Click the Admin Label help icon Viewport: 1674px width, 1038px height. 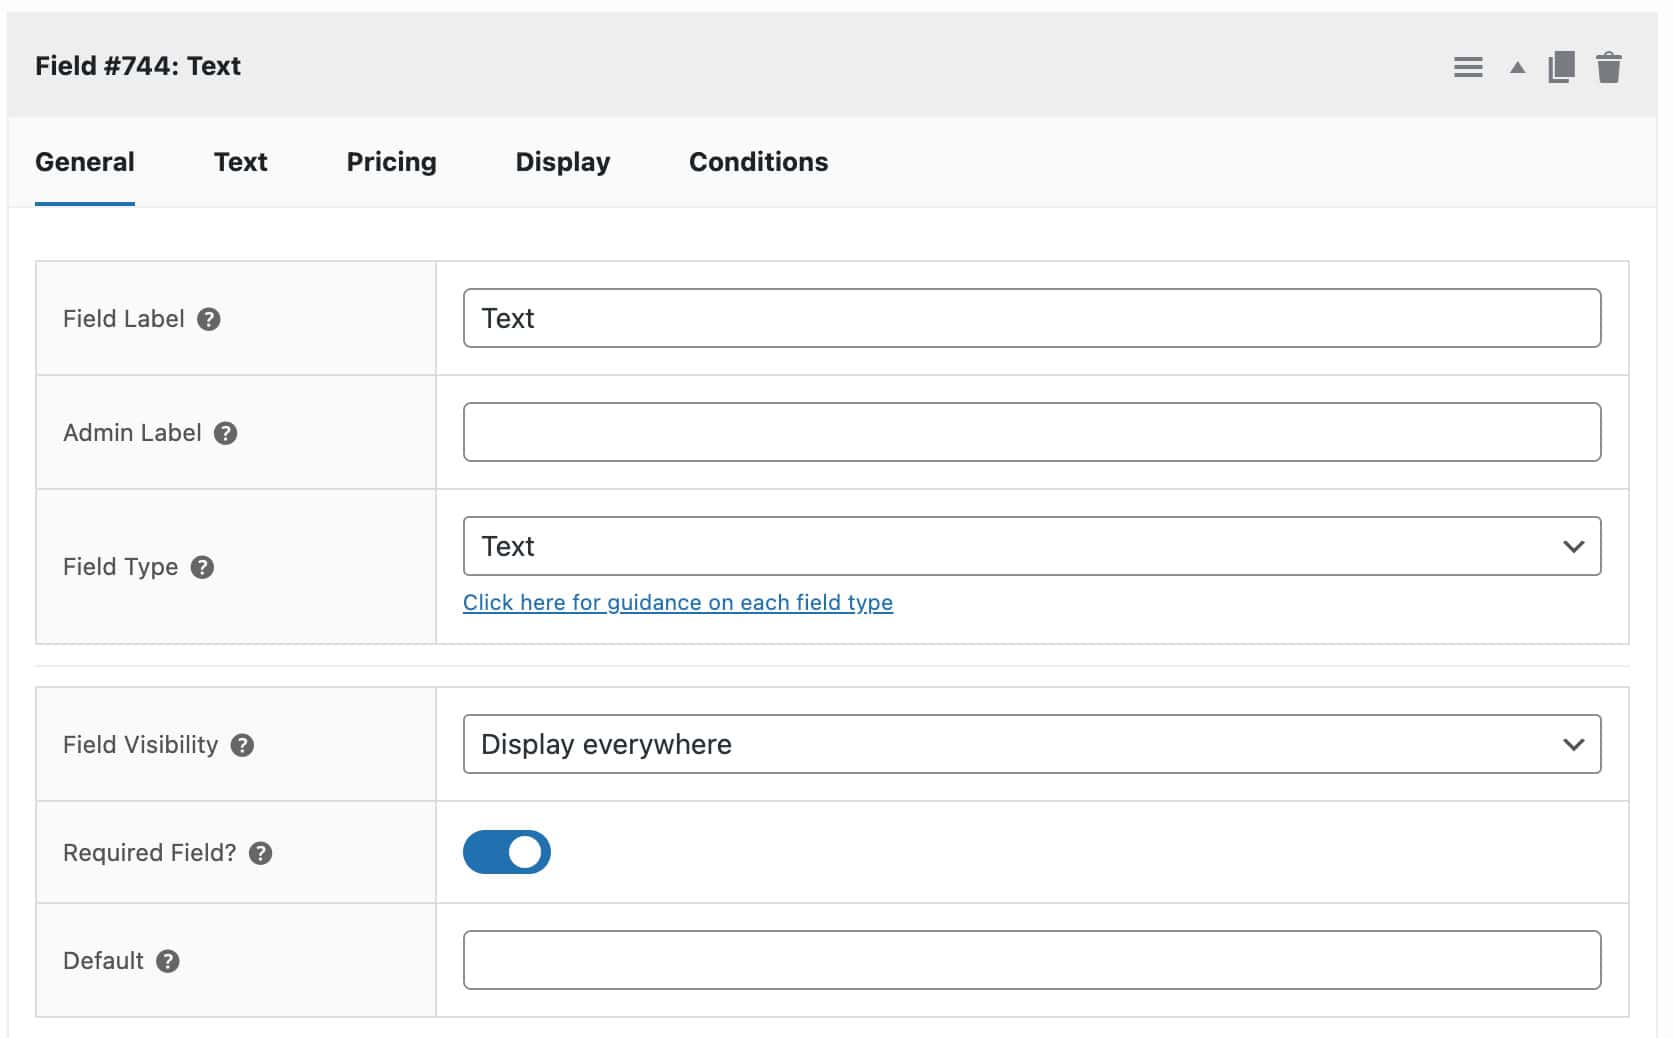click(x=226, y=434)
